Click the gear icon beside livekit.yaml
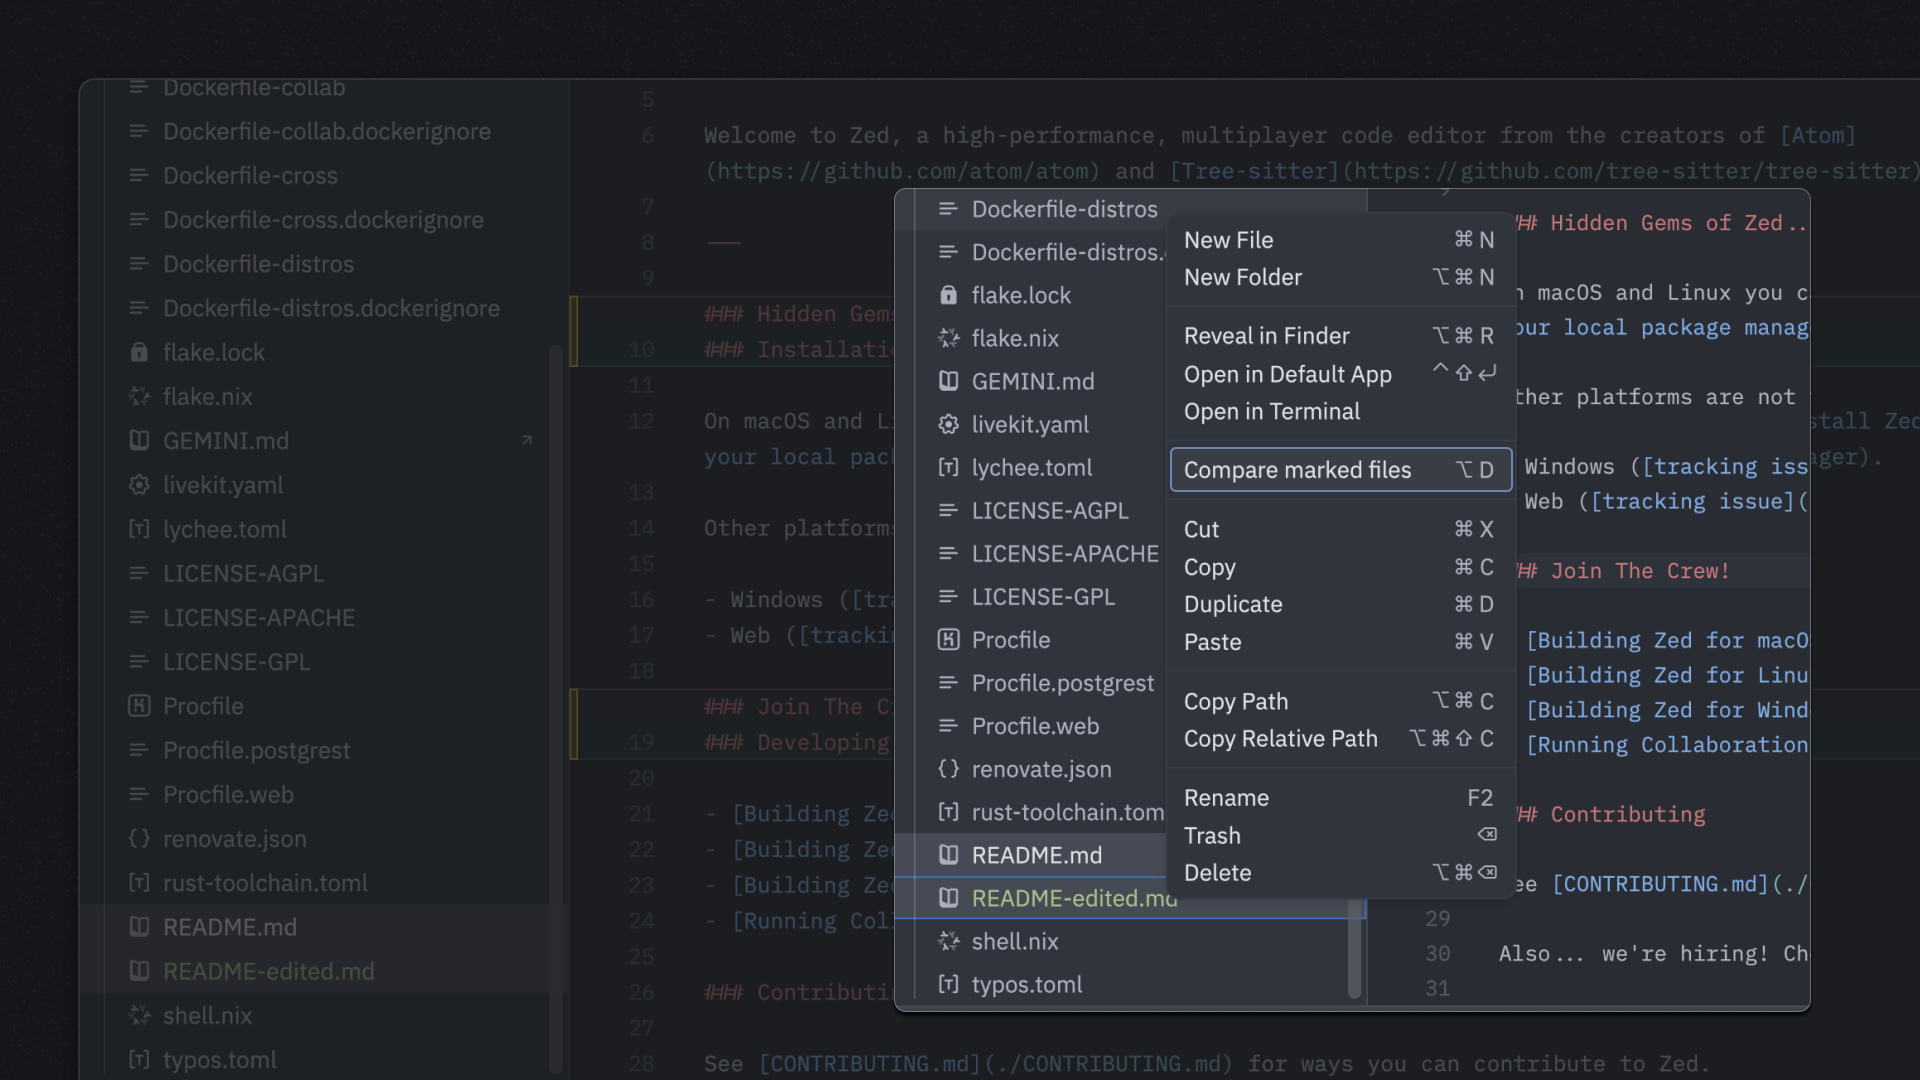1920x1080 pixels. tap(140, 485)
